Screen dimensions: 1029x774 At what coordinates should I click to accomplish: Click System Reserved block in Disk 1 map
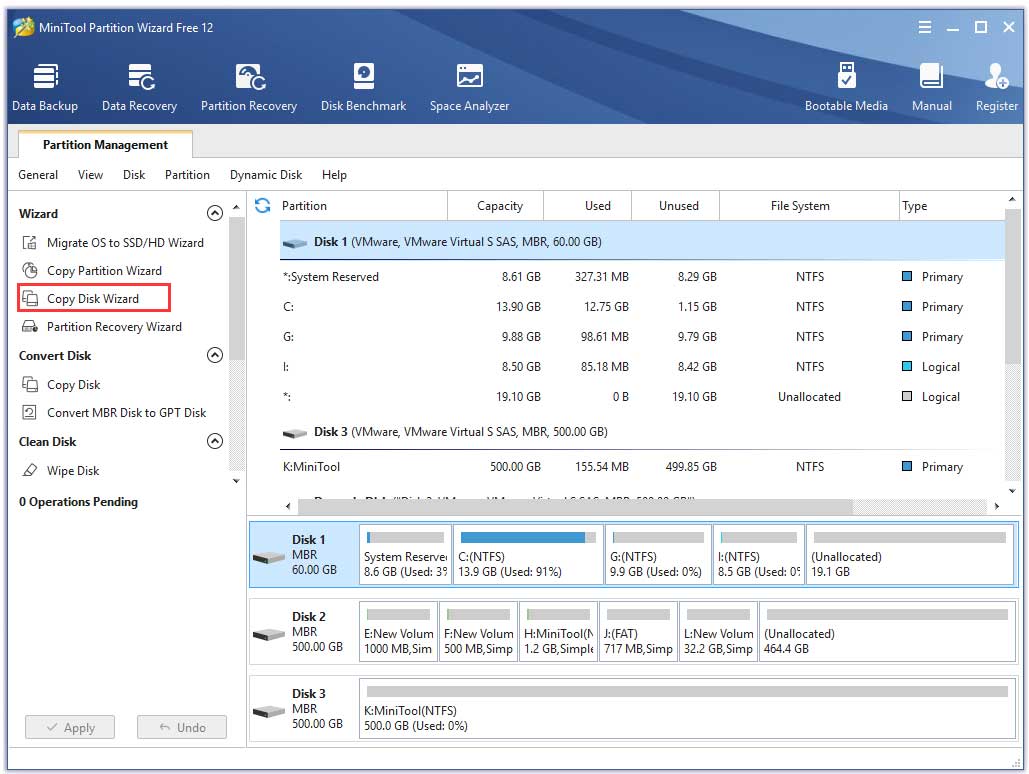[x=406, y=554]
